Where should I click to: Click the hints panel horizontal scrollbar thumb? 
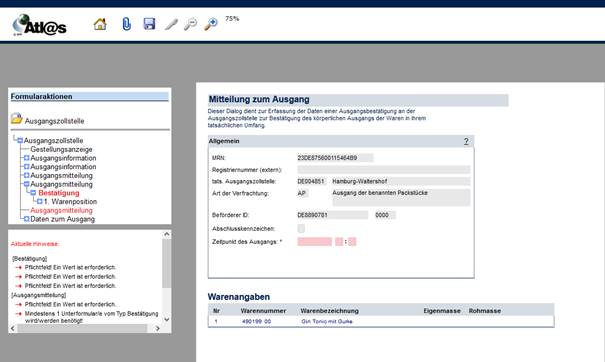pyautogui.click(x=82, y=328)
